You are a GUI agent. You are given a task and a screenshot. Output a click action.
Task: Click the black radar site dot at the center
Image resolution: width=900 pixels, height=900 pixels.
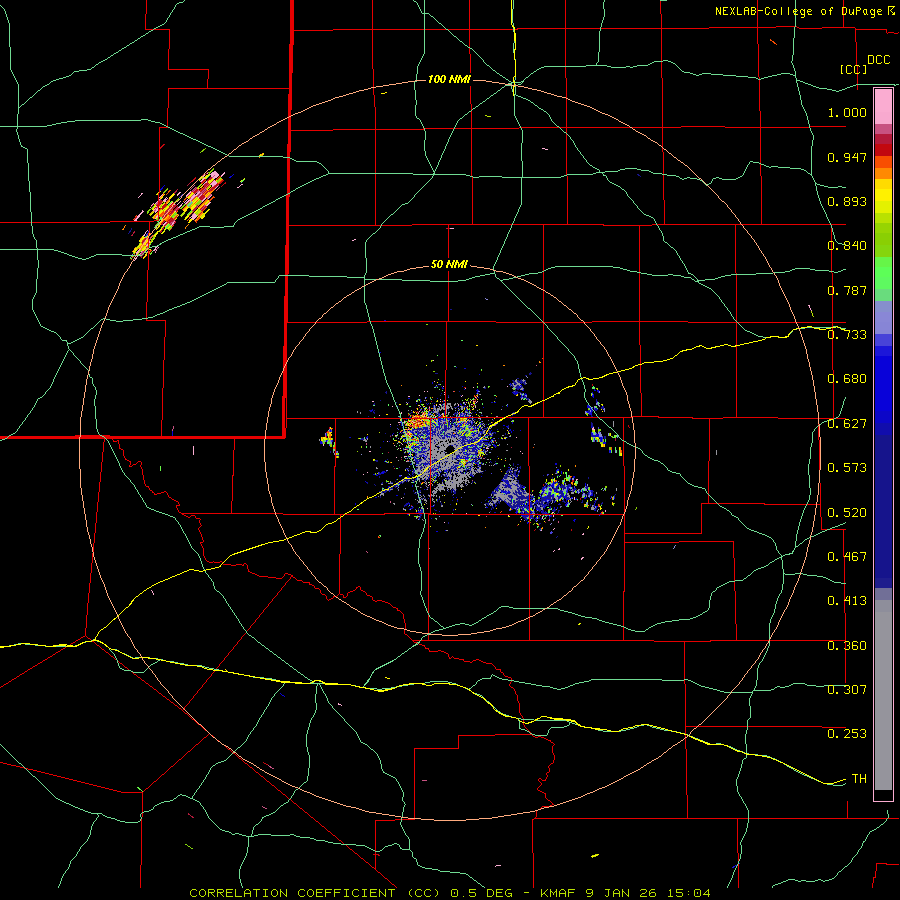[x=450, y=448]
